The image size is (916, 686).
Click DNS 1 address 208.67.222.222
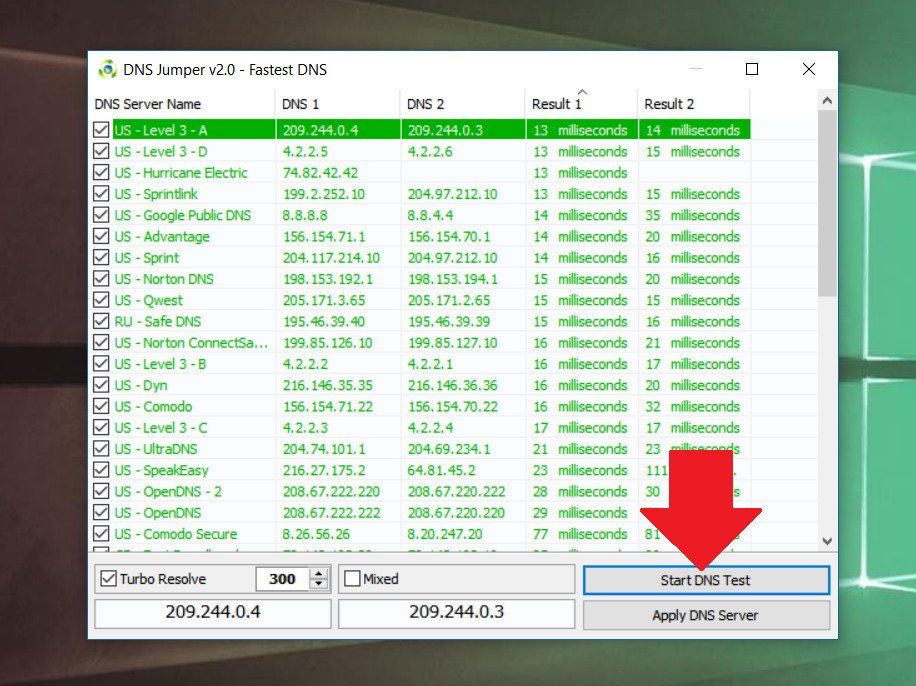pos(332,512)
